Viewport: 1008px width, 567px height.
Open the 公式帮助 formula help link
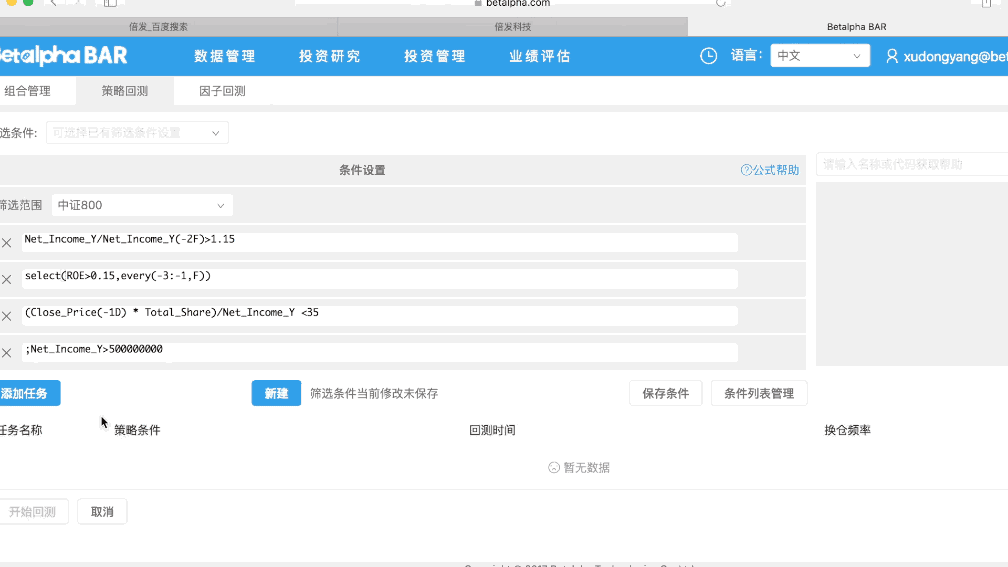(x=770, y=170)
